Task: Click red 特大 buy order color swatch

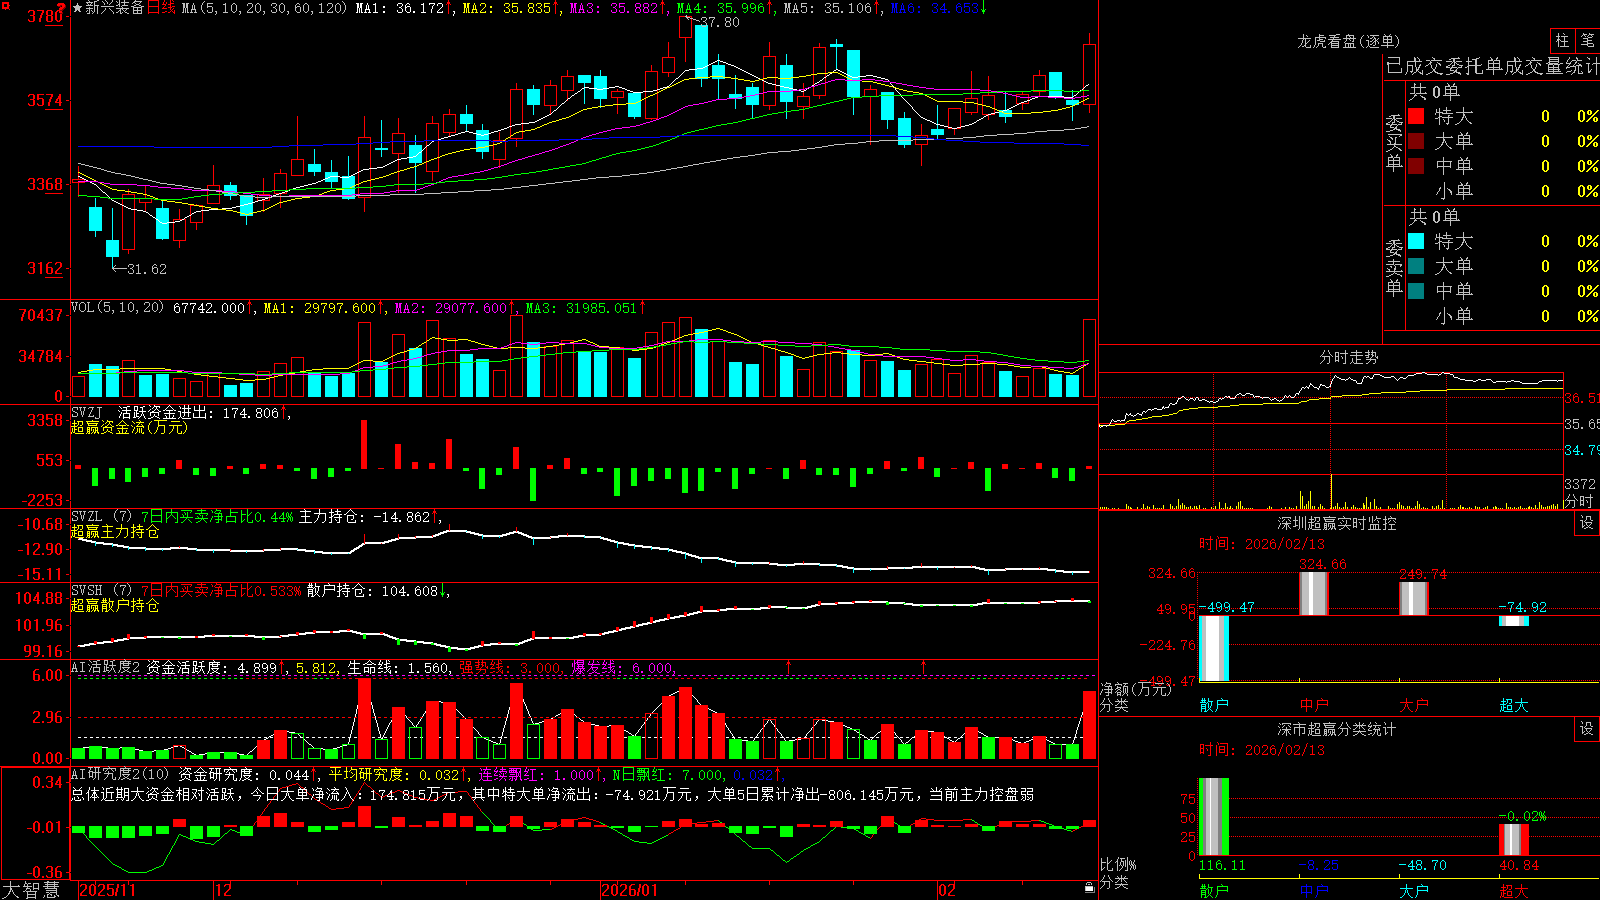Action: [x=1416, y=116]
